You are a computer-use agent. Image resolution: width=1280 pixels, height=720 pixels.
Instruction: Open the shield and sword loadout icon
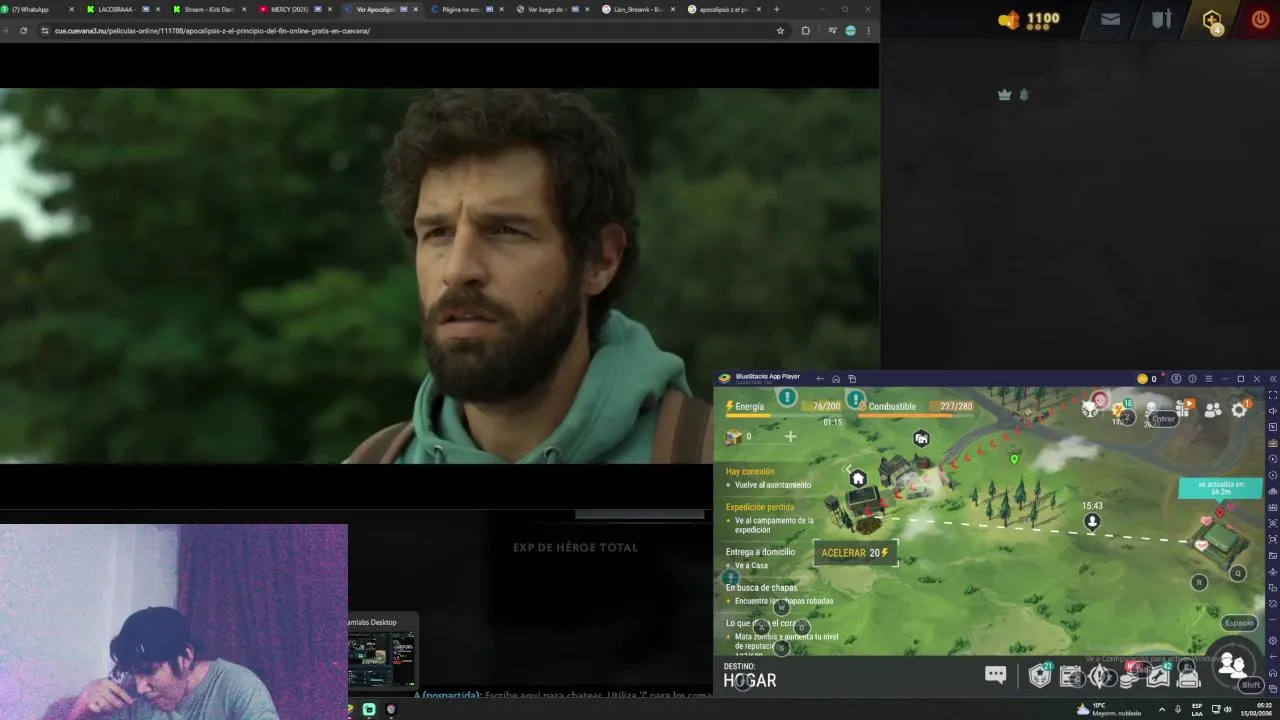coord(1161,19)
